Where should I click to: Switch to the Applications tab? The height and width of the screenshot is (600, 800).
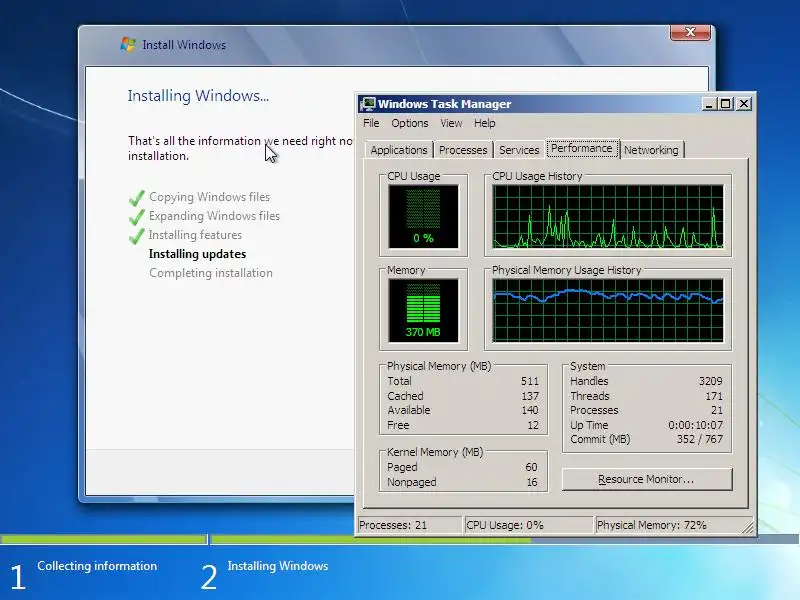[399, 150]
